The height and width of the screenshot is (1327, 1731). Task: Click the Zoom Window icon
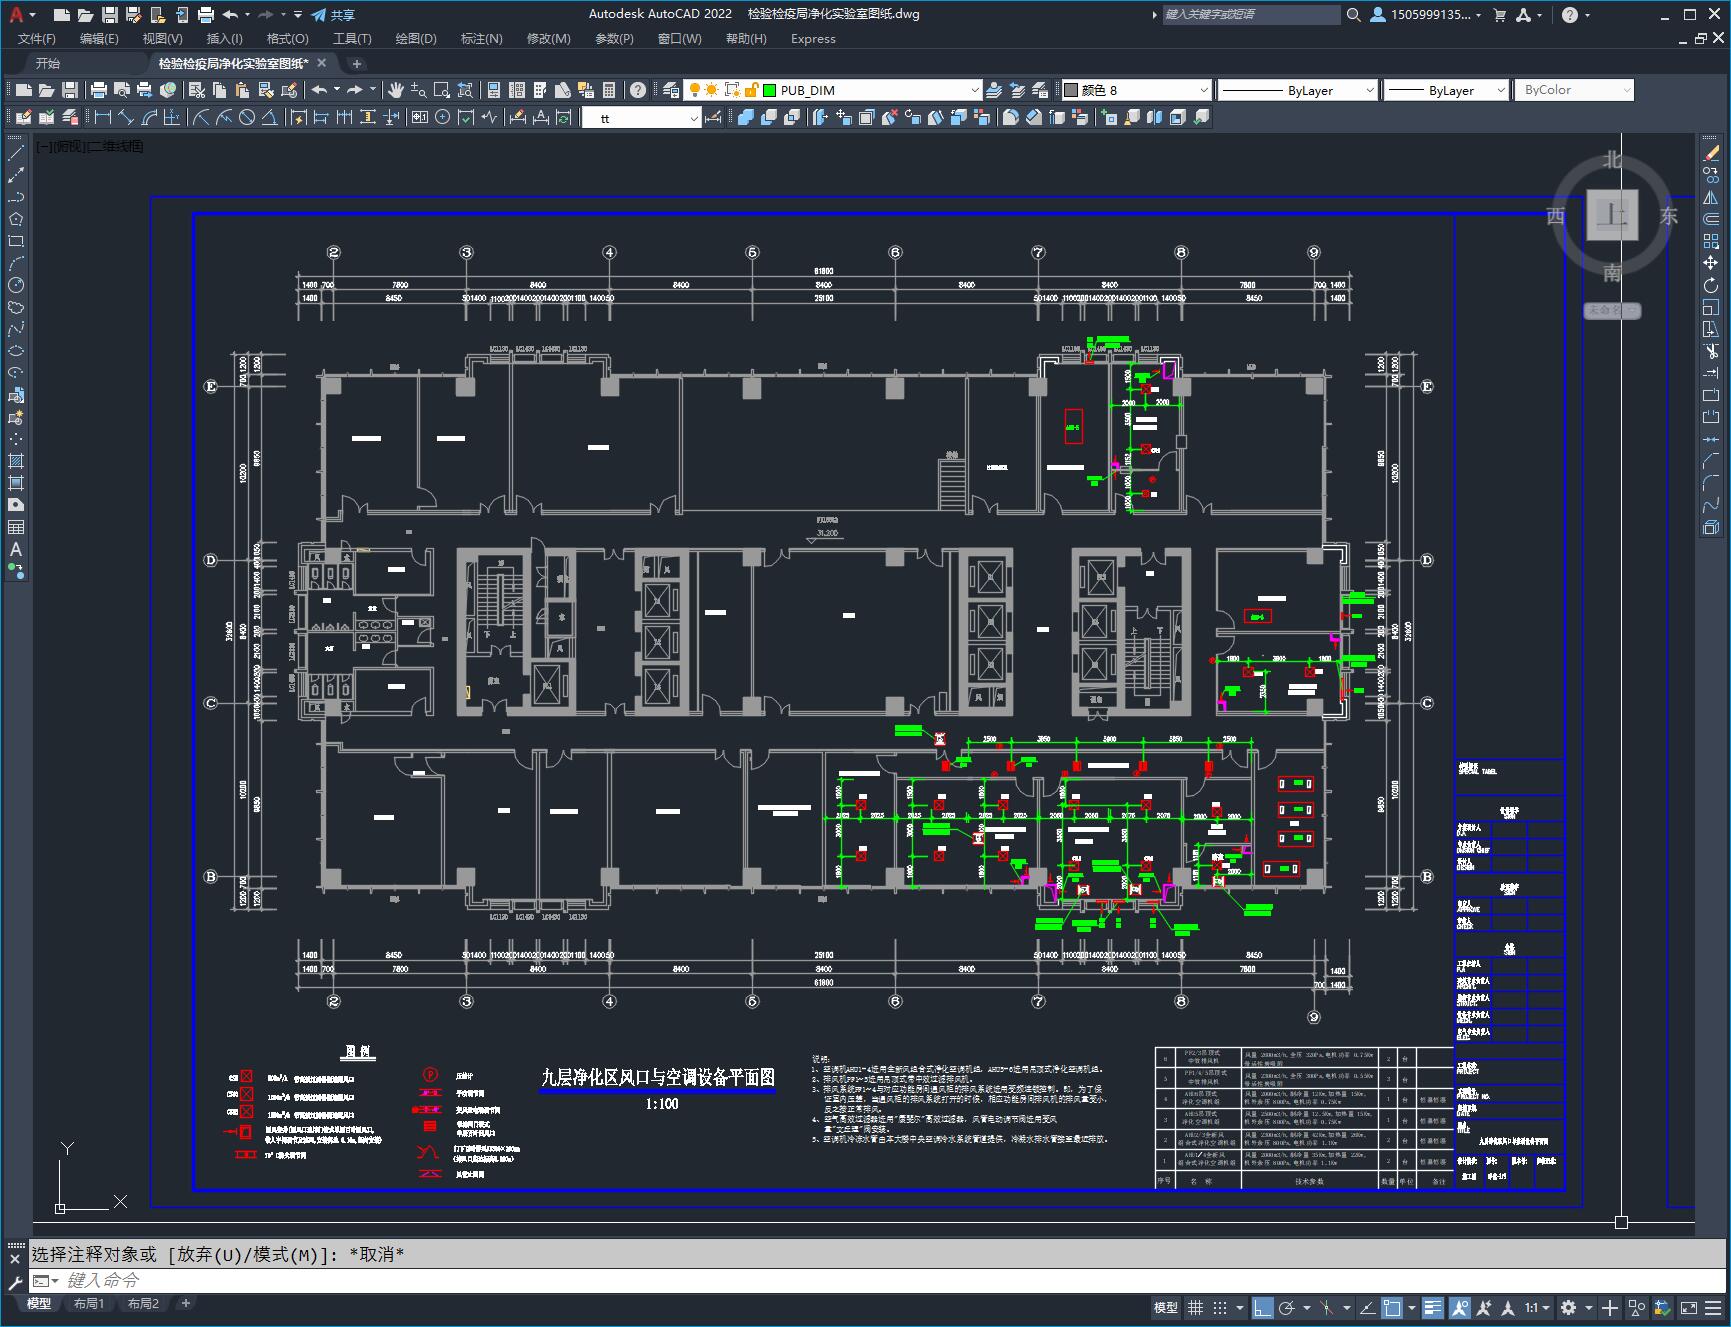(442, 90)
